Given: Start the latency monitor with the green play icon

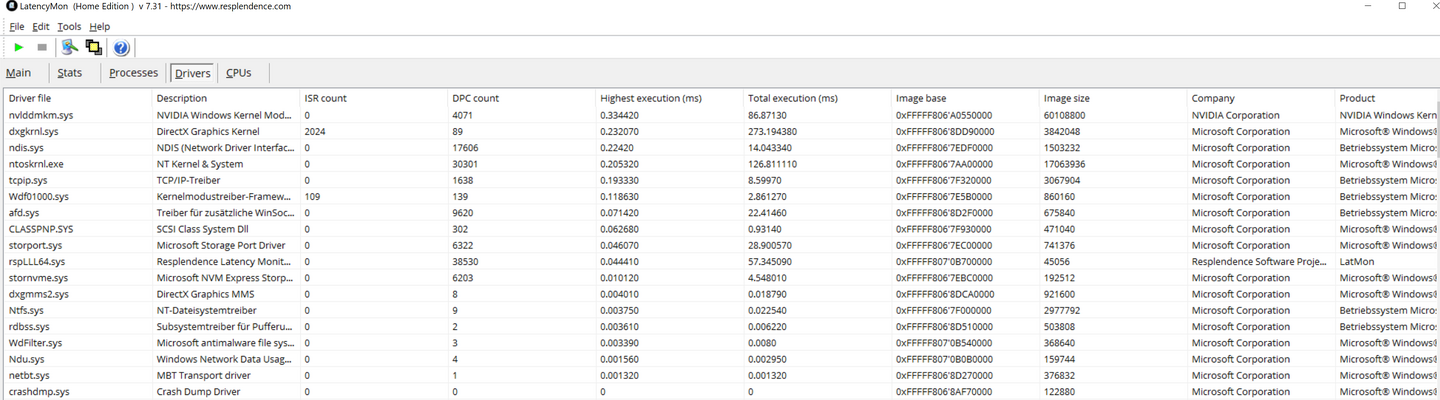Looking at the screenshot, I should click(19, 47).
